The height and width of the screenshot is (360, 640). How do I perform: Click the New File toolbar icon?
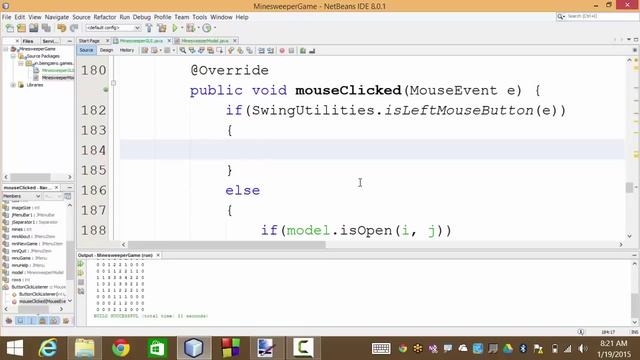click(9, 28)
